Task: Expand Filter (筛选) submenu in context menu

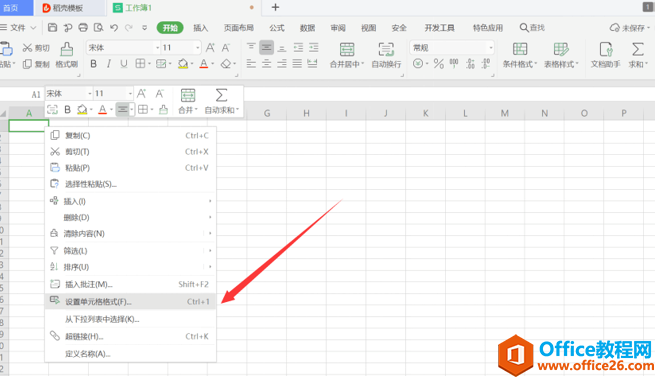Action: coord(131,251)
